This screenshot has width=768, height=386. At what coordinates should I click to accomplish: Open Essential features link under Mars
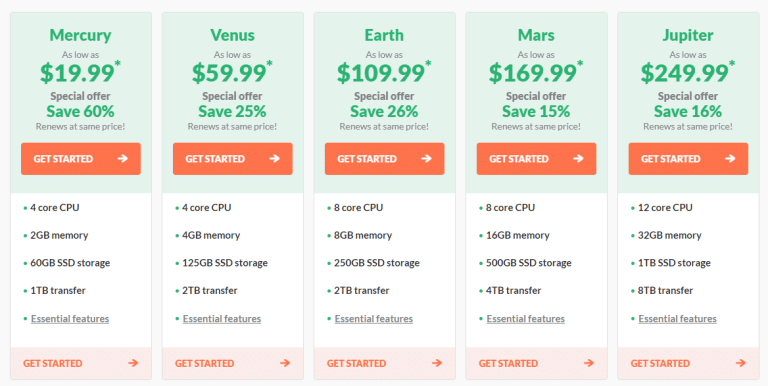[x=526, y=319]
